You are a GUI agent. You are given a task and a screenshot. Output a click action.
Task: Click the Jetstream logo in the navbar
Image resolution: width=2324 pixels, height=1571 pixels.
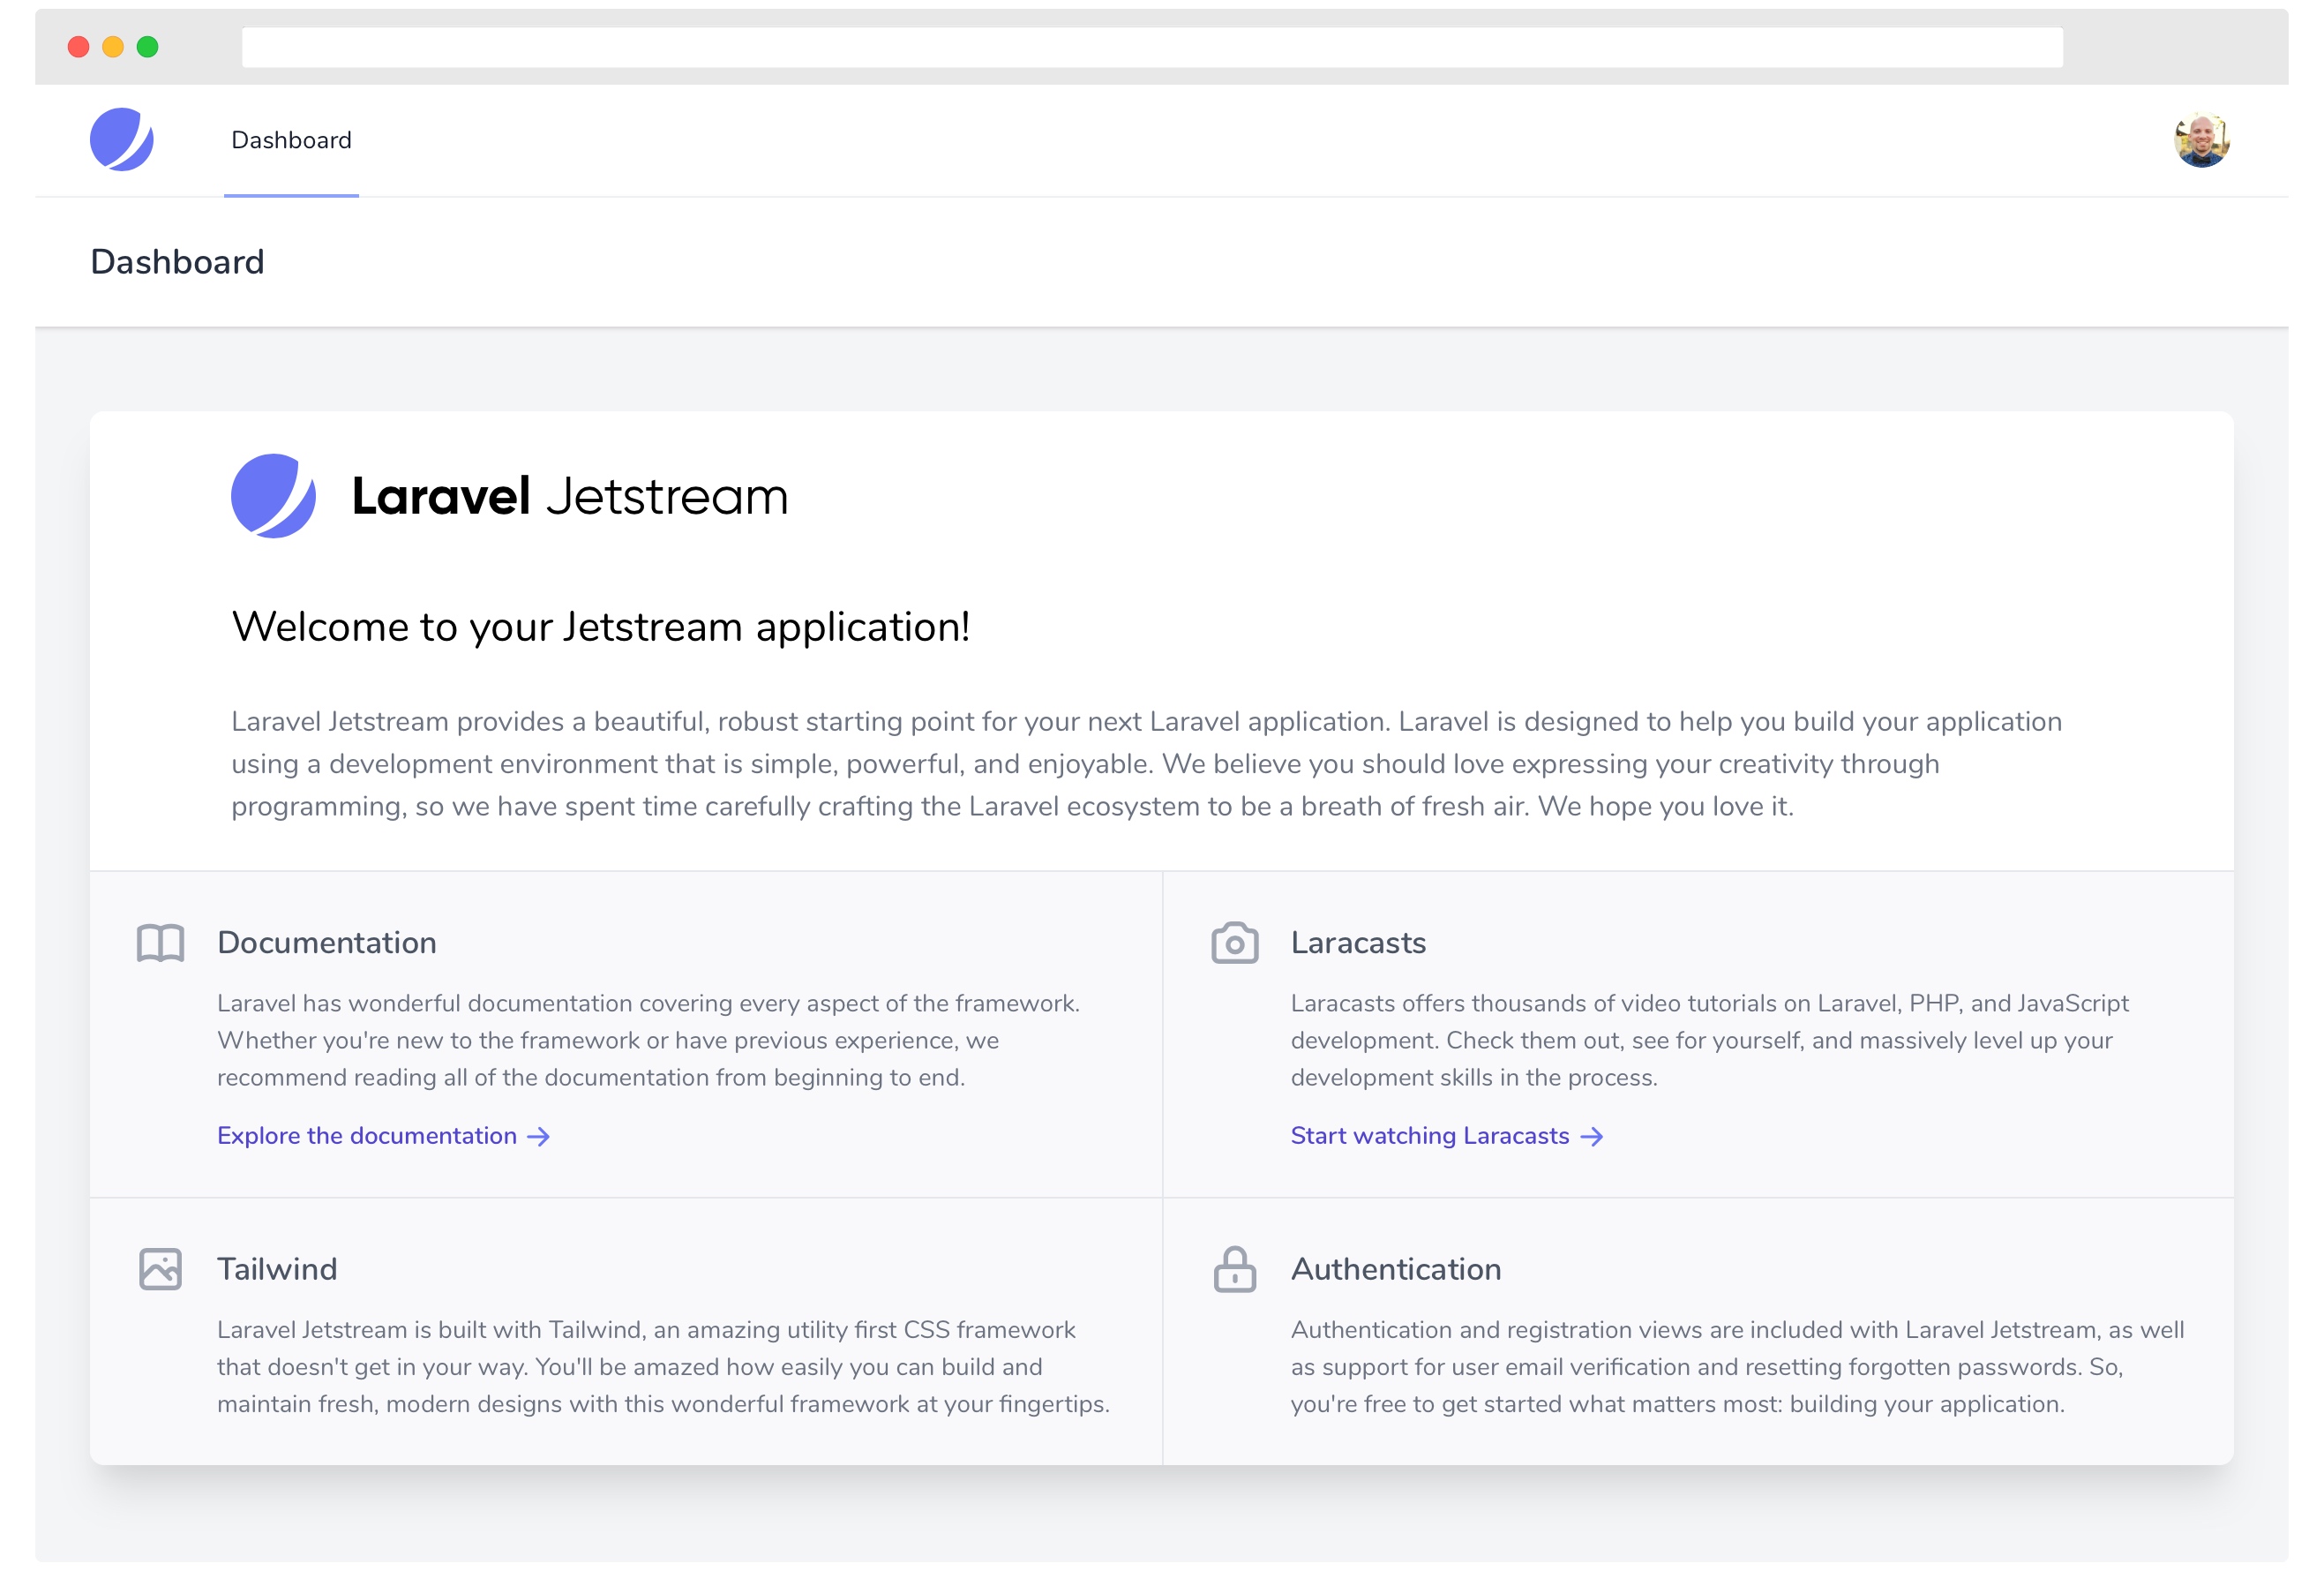click(x=122, y=140)
